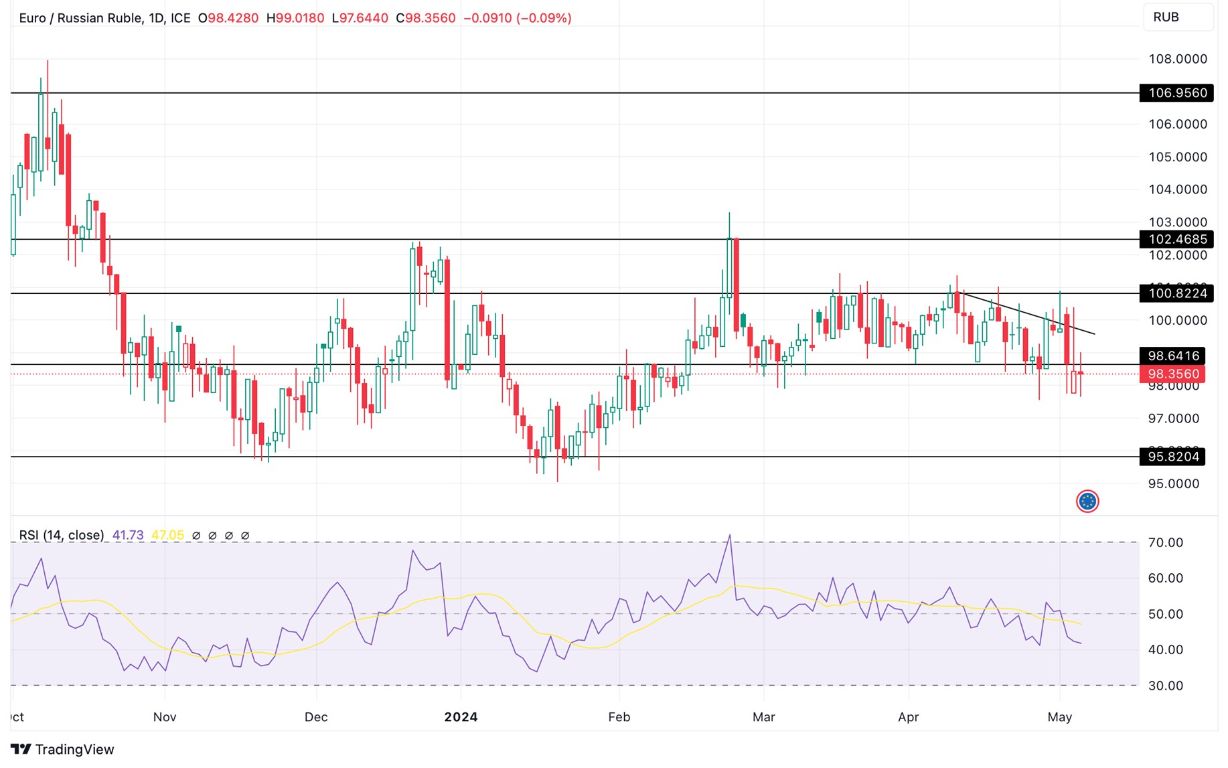1228x768 pixels.
Task: Click the 60.00 RSI axis label
Action: point(1167,578)
